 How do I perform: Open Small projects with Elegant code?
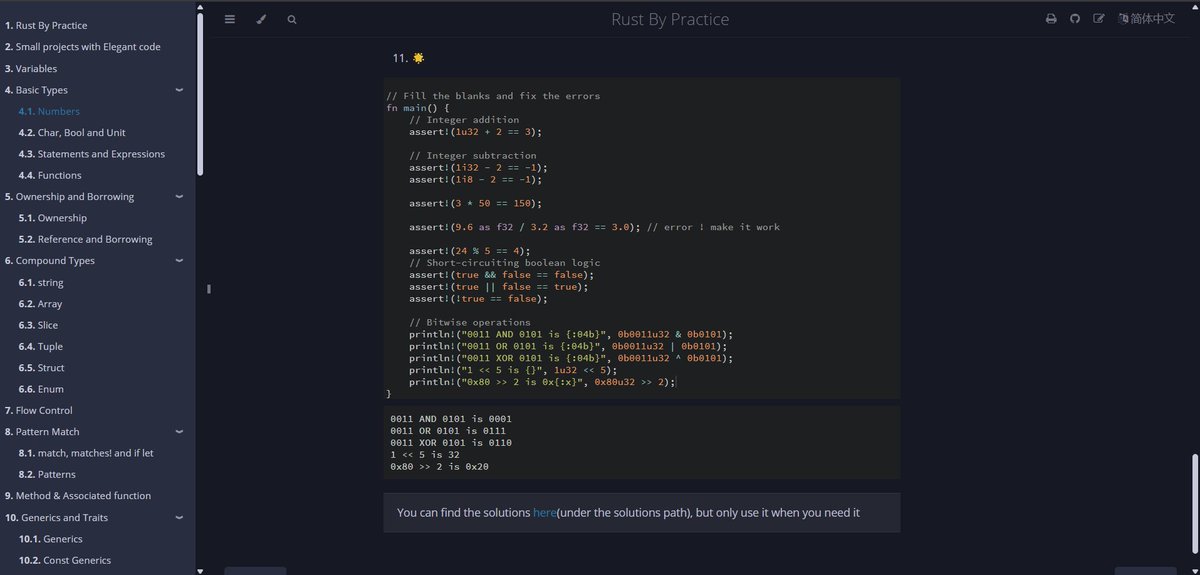[82, 47]
